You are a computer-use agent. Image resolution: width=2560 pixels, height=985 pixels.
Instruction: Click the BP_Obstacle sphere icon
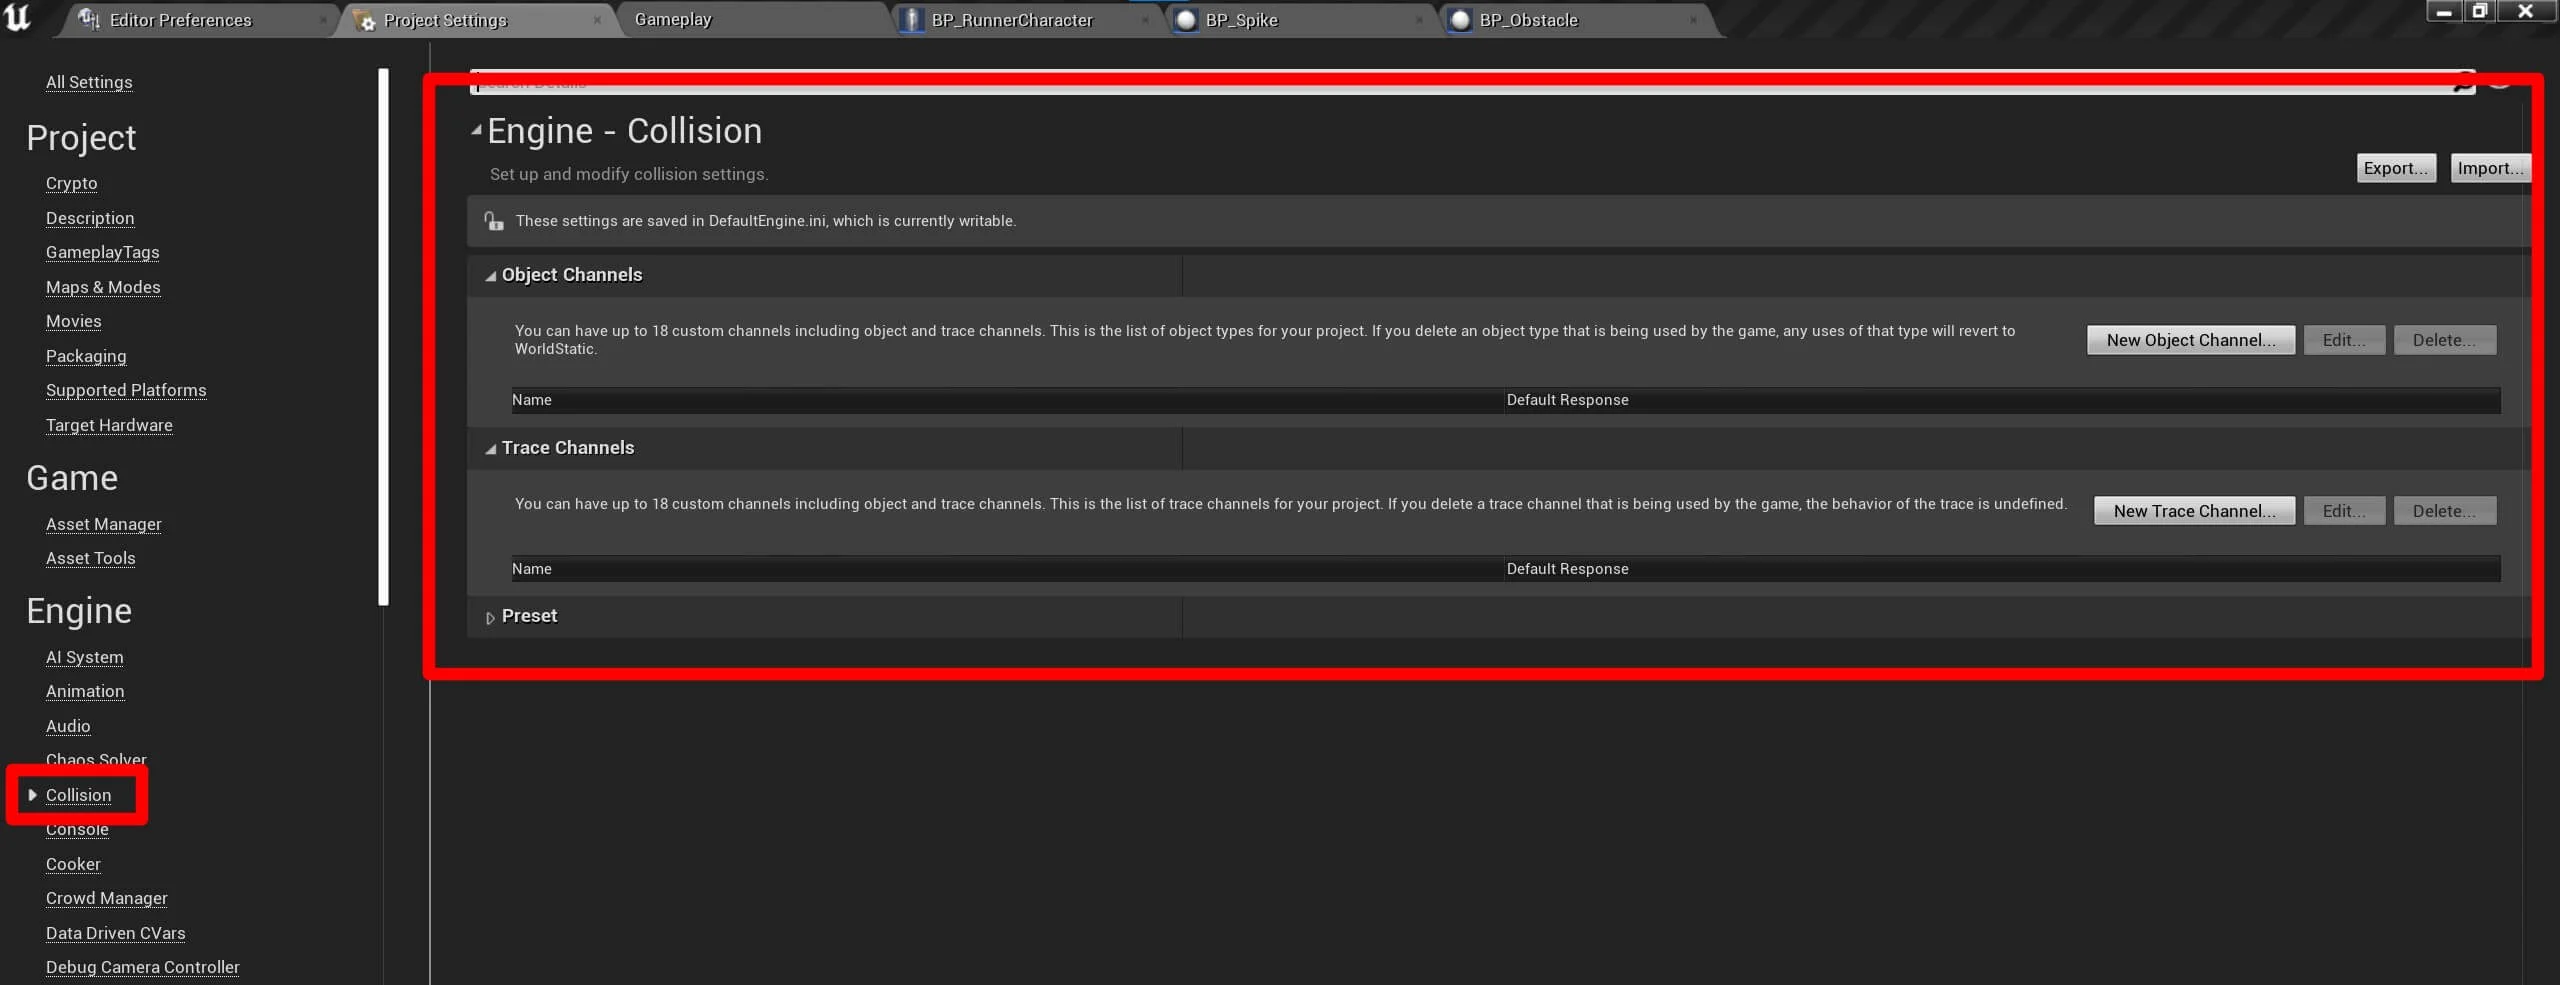coord(1460,20)
